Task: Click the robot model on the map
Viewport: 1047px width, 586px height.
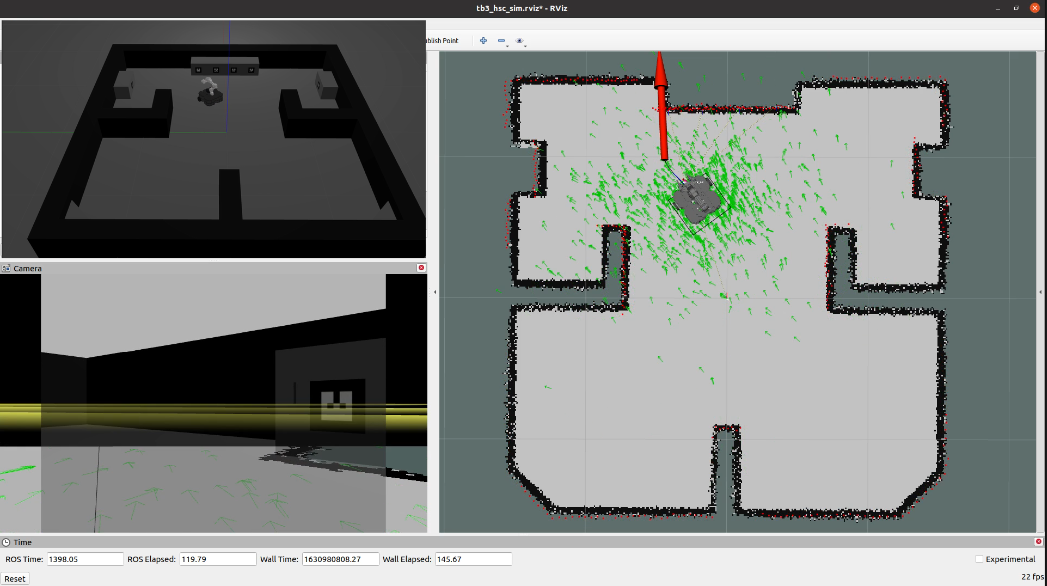Action: pos(697,195)
